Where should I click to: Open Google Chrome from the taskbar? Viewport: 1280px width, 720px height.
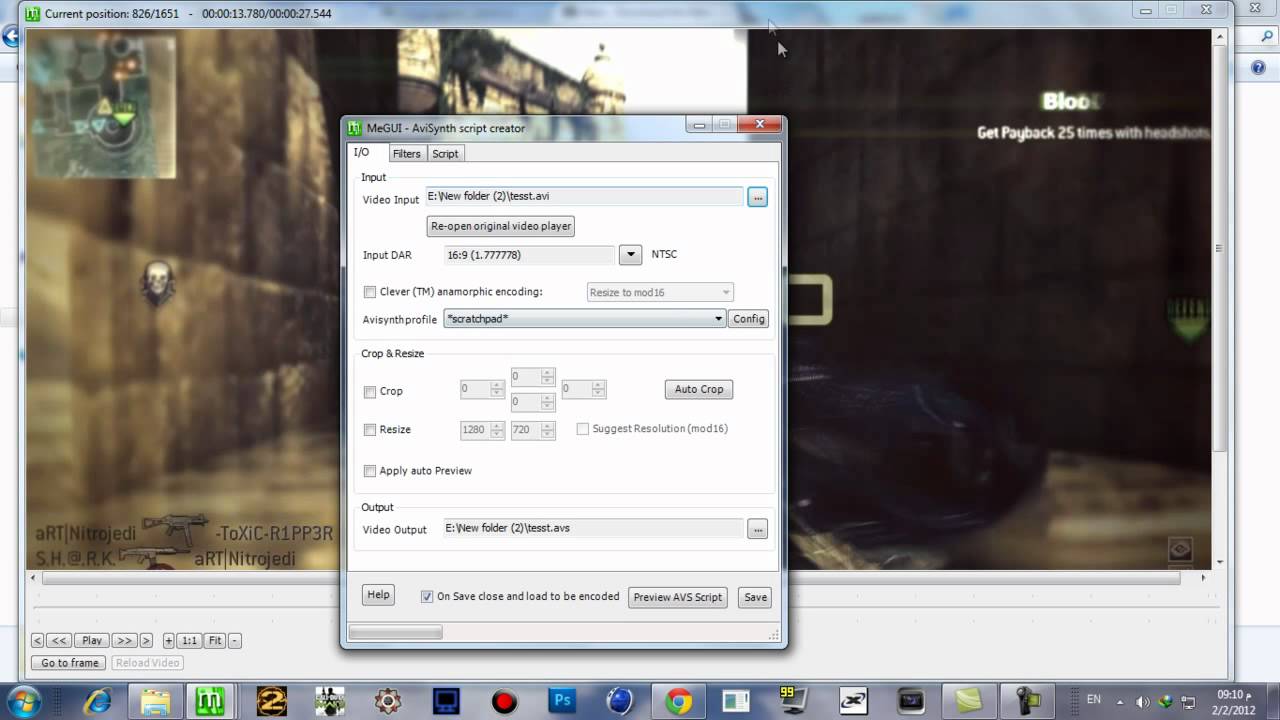point(678,701)
